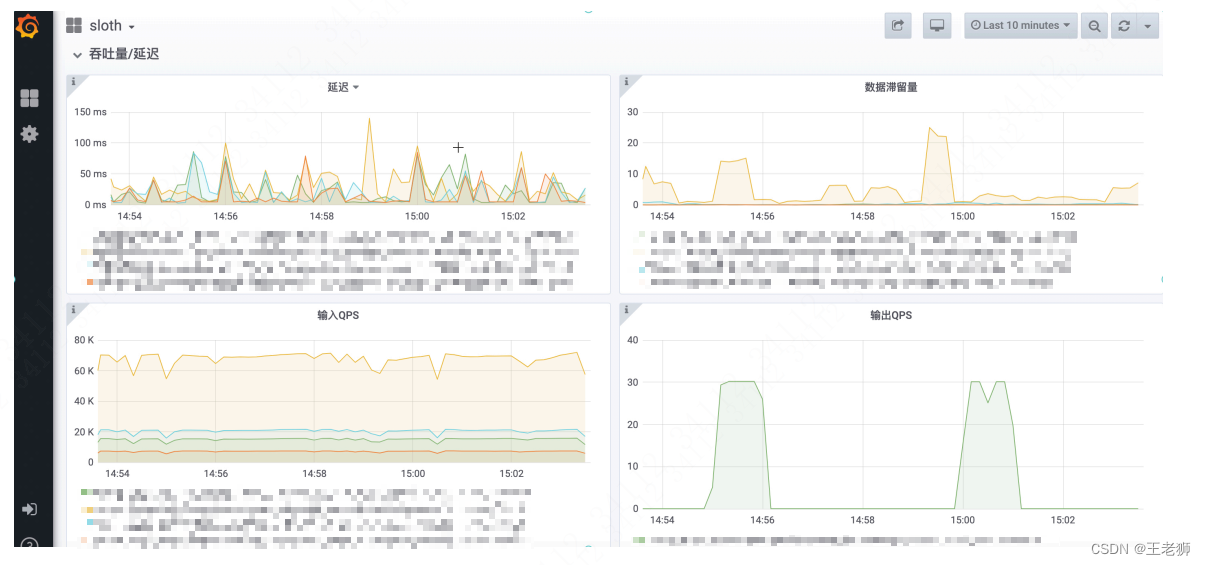The width and height of the screenshot is (1206, 565).
Task: Share the dashboard via share icon
Action: [x=898, y=26]
